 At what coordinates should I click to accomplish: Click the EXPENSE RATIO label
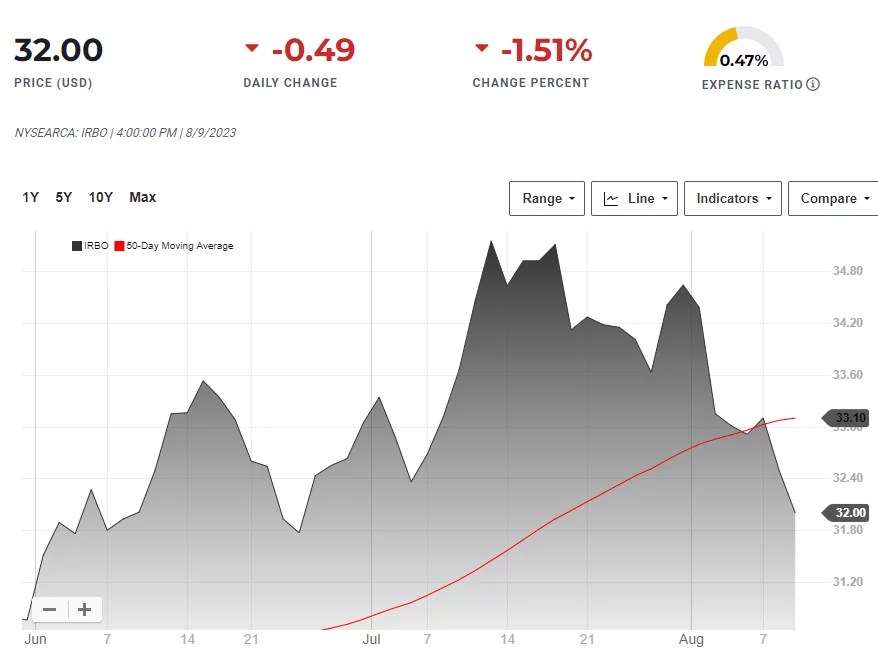pyautogui.click(x=752, y=85)
